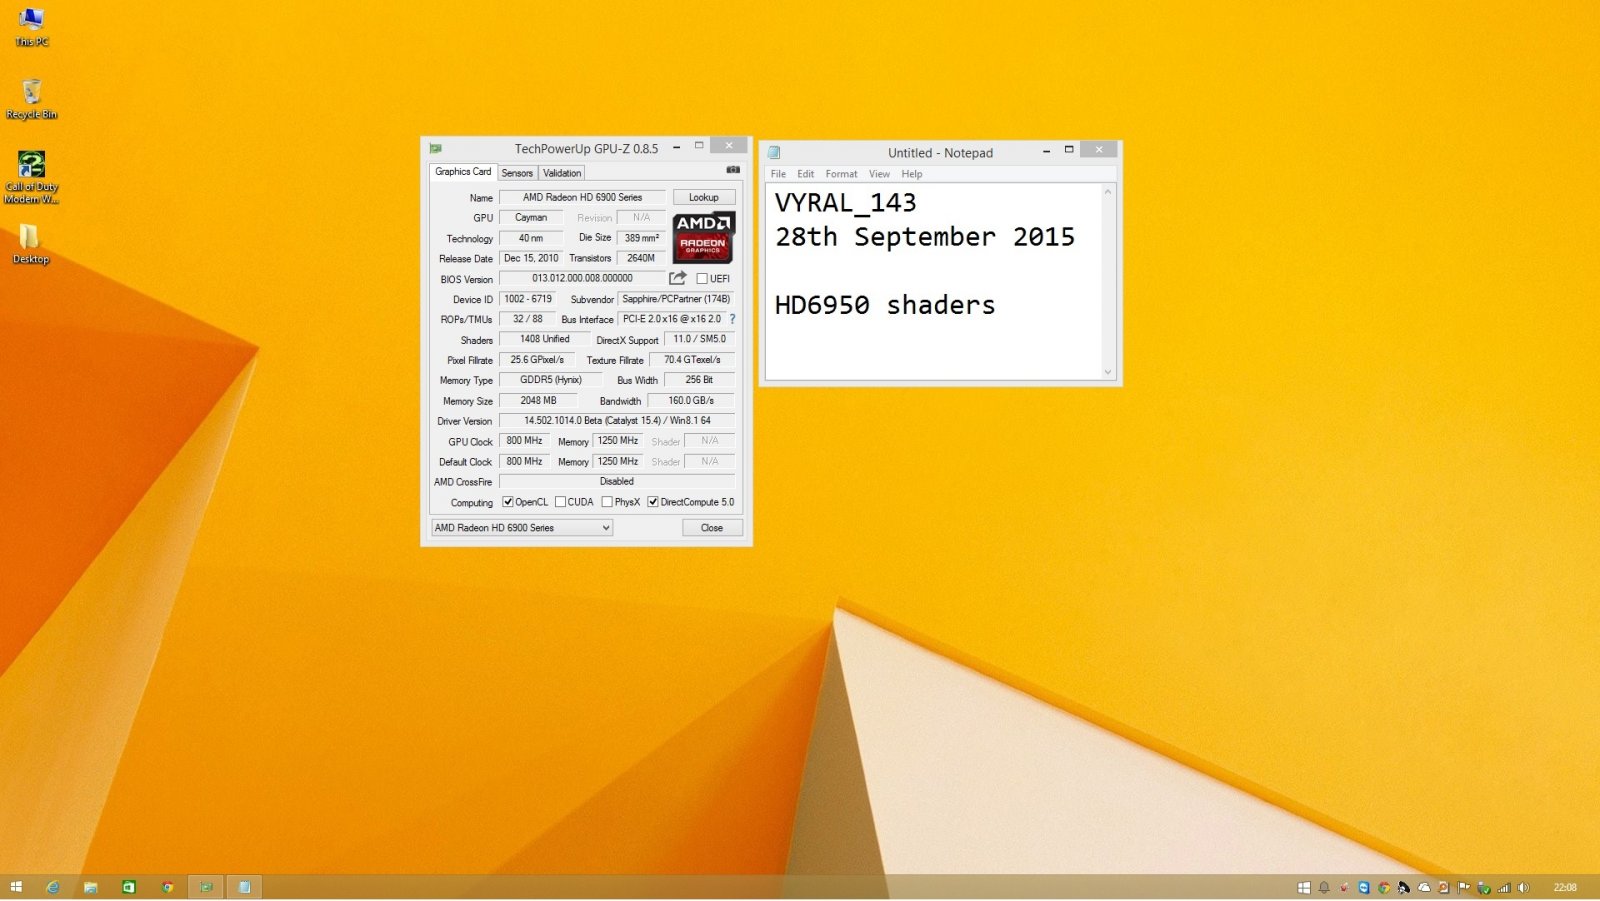Click the Shaders field 1408 Unified
This screenshot has height=901, width=1600.
pos(545,339)
